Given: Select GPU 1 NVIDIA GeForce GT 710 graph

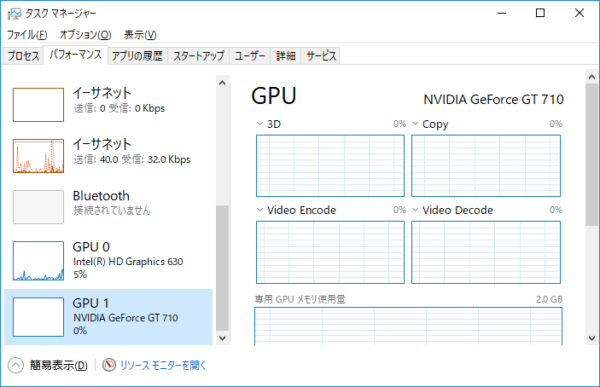Looking at the screenshot, I should point(38,317).
